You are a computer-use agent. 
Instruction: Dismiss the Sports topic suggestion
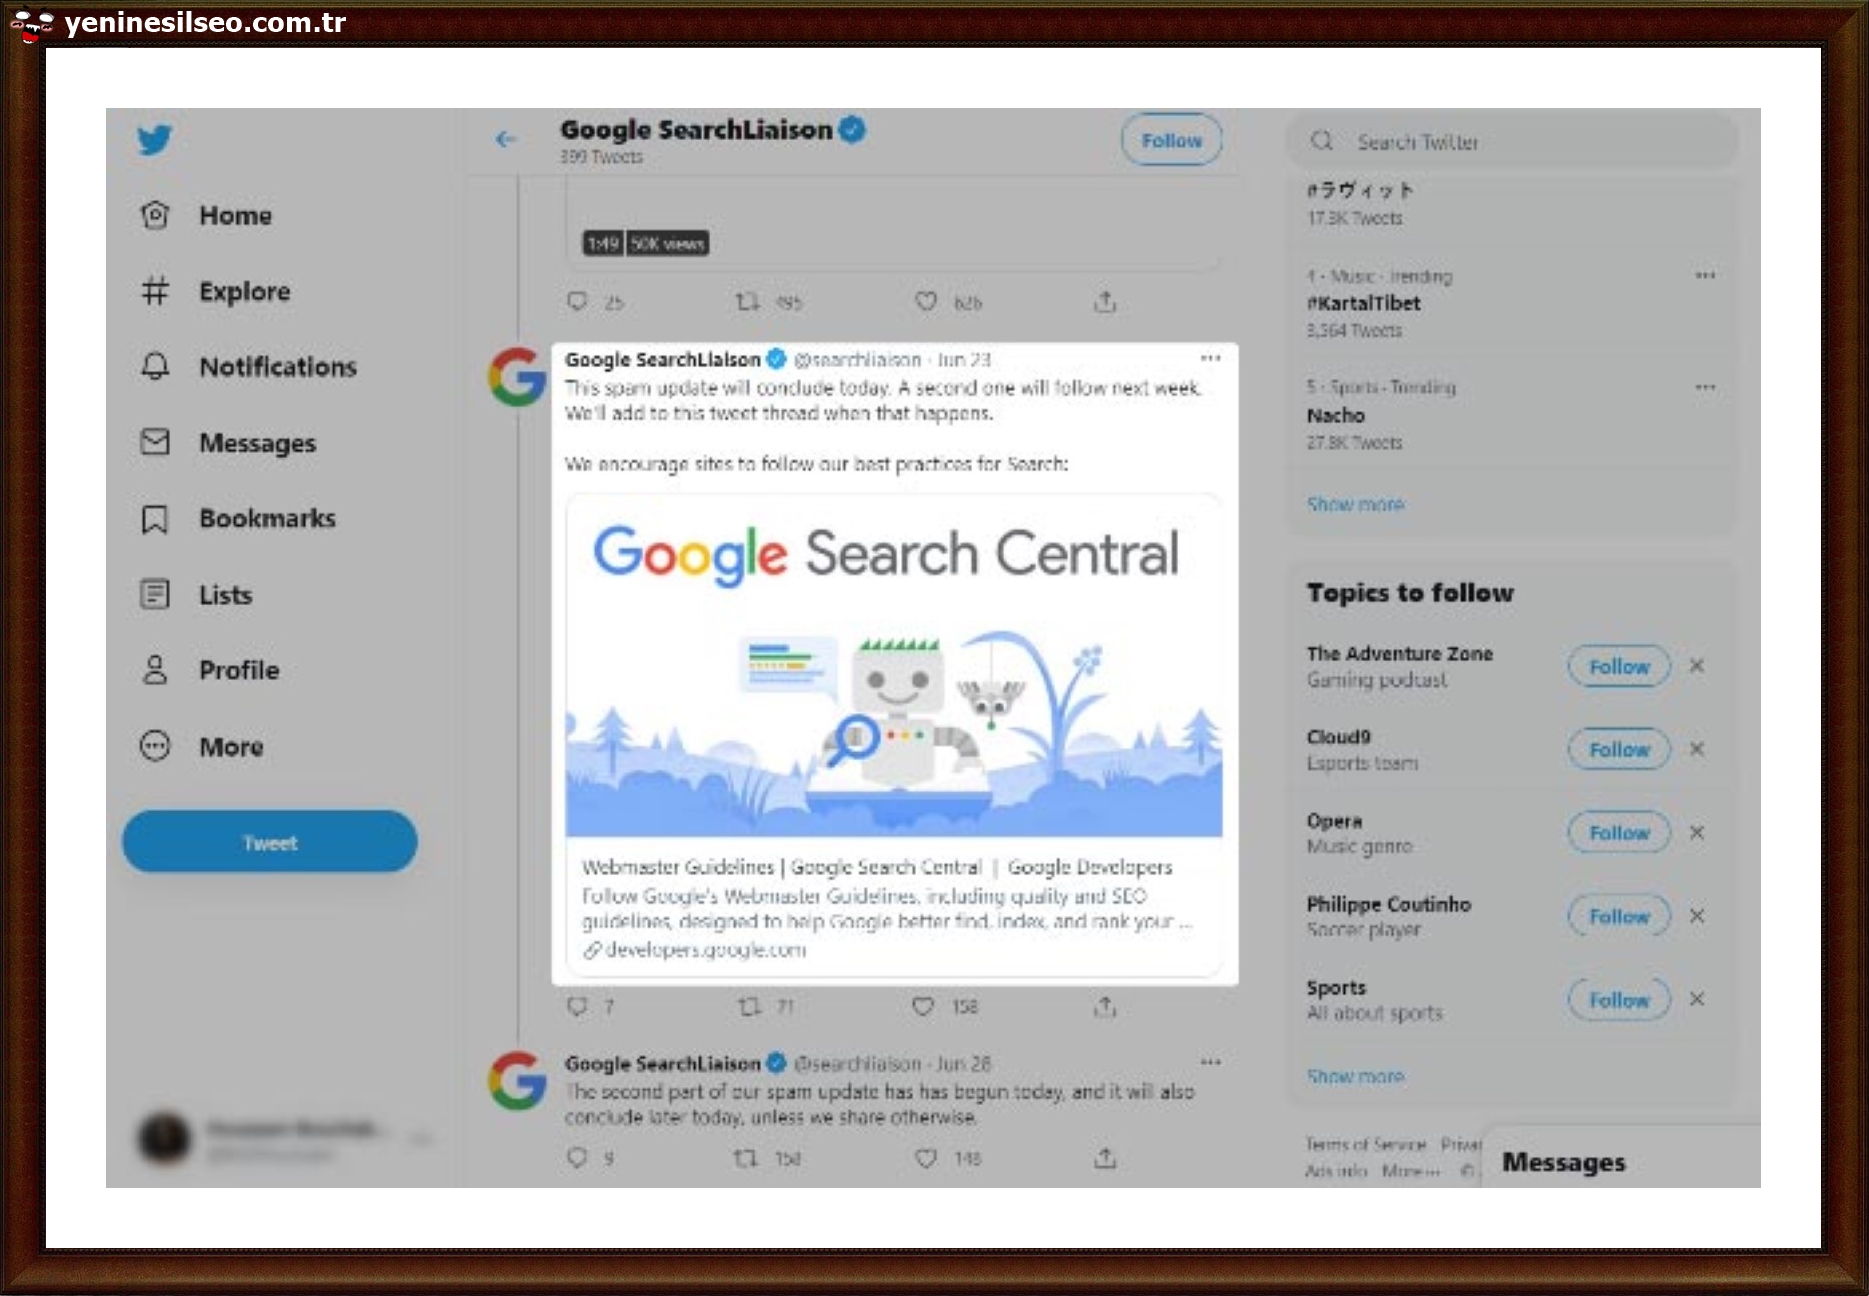coord(1697,999)
